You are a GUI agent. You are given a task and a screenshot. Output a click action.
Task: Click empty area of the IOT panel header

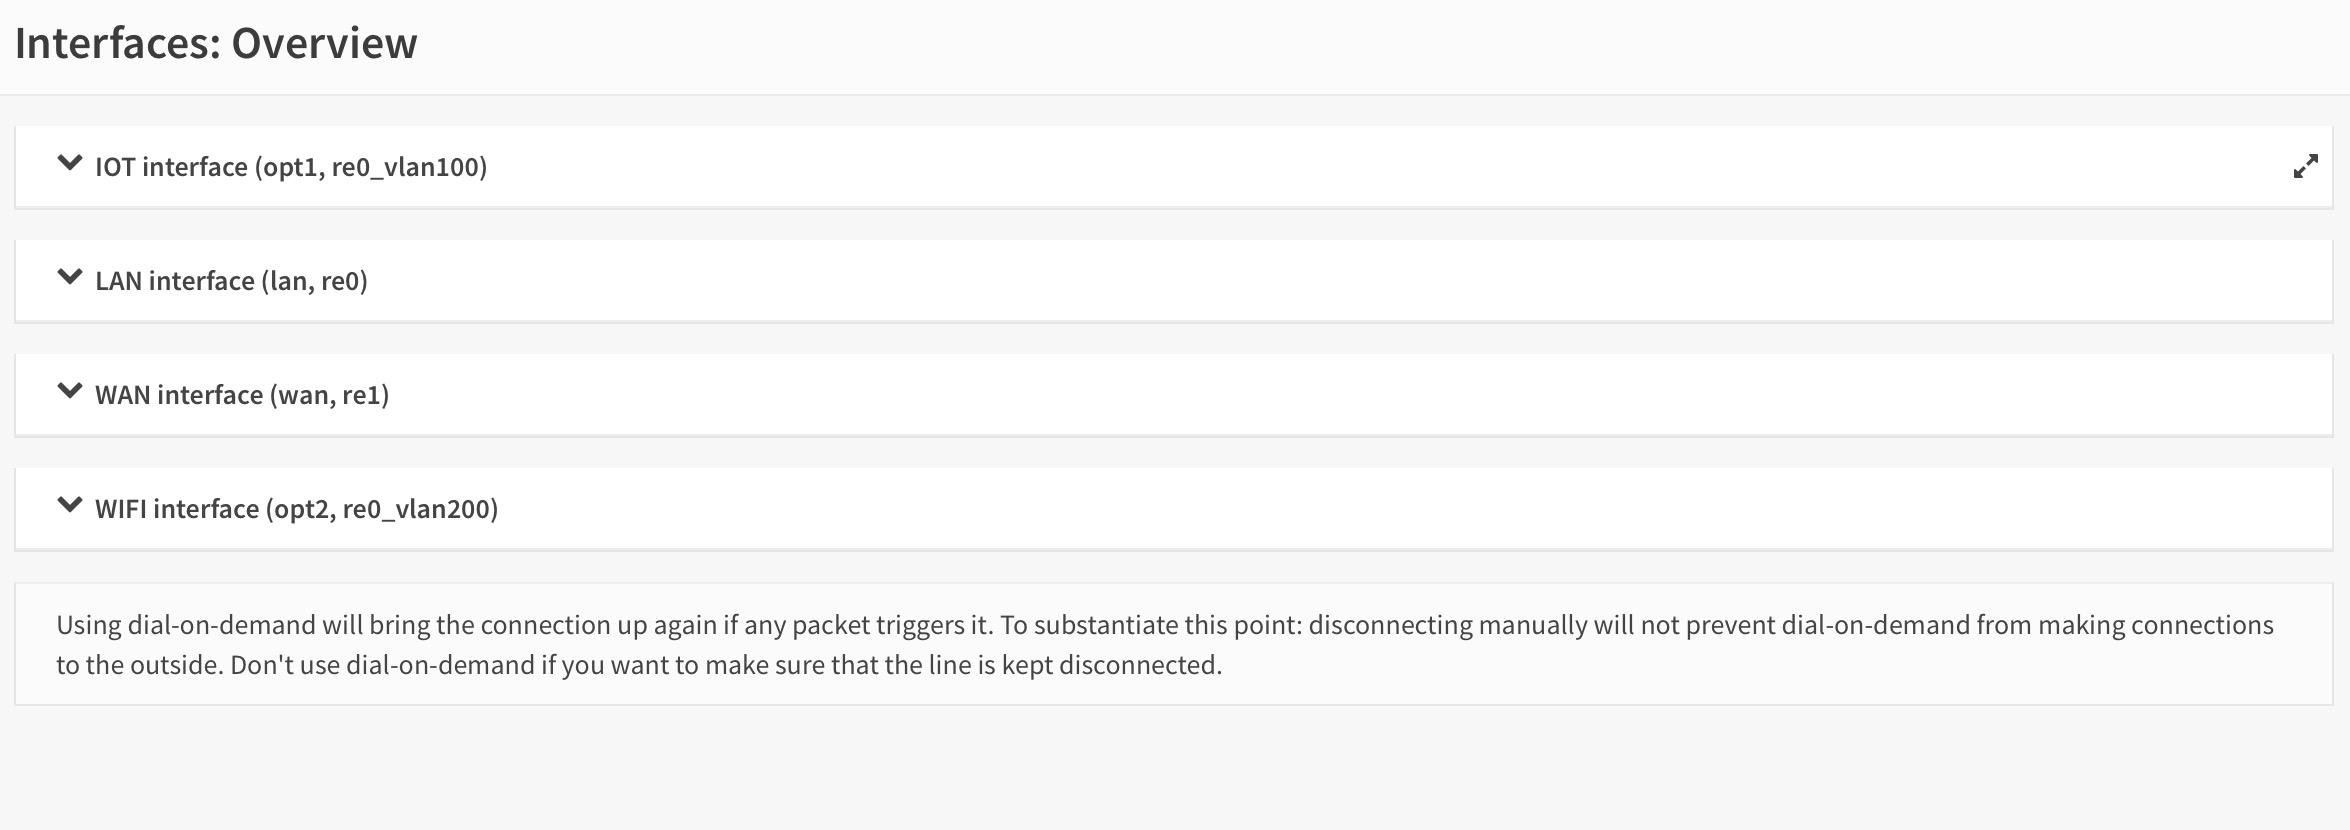(x=1300, y=167)
